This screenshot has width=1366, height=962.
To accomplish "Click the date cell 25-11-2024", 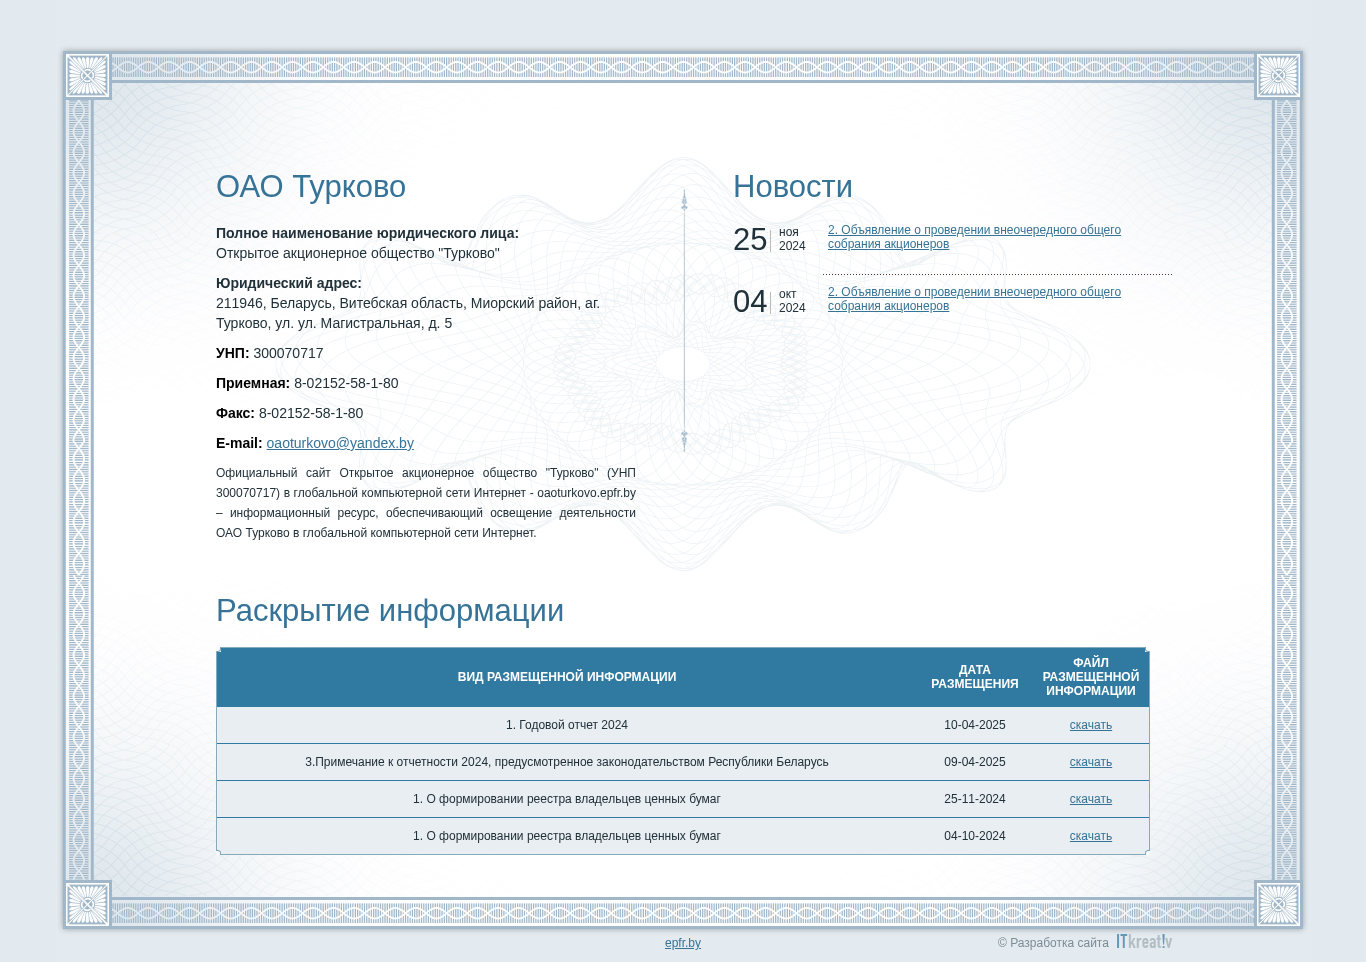I will [x=975, y=799].
